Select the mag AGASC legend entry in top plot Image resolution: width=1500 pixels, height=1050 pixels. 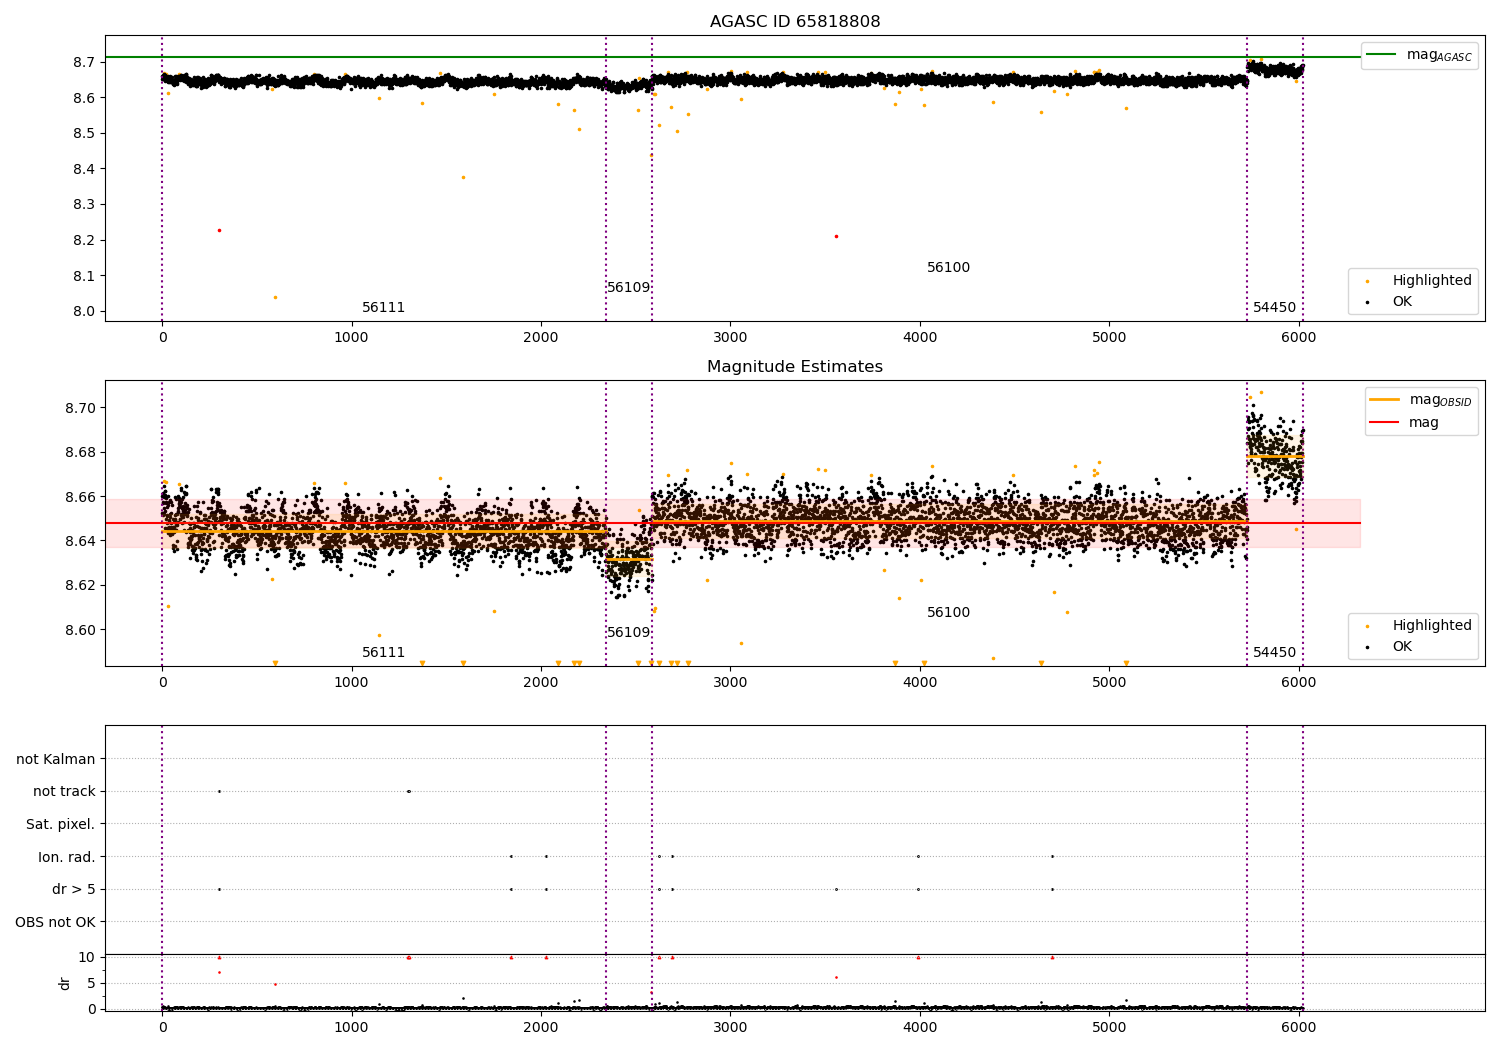pos(1419,55)
